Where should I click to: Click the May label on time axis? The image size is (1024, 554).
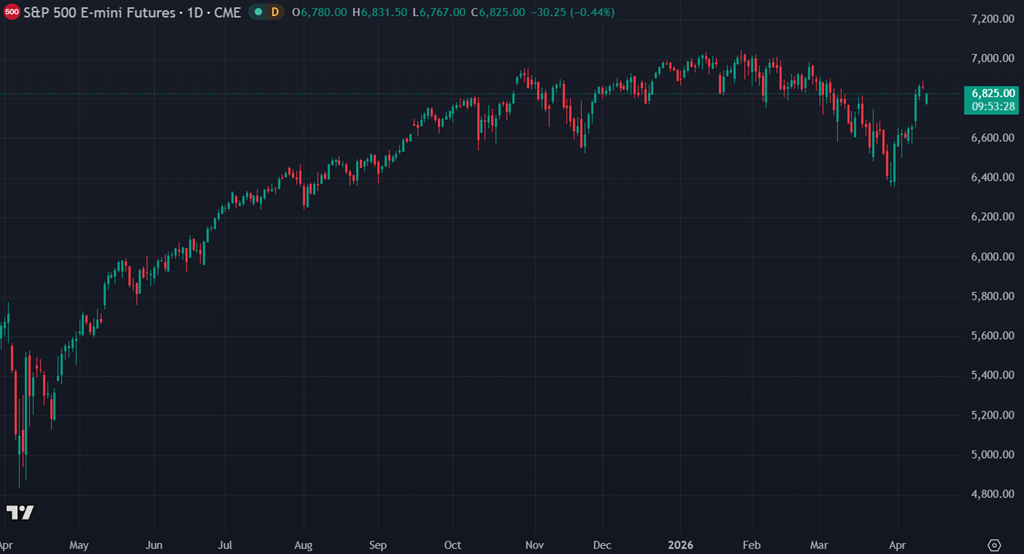(80, 545)
